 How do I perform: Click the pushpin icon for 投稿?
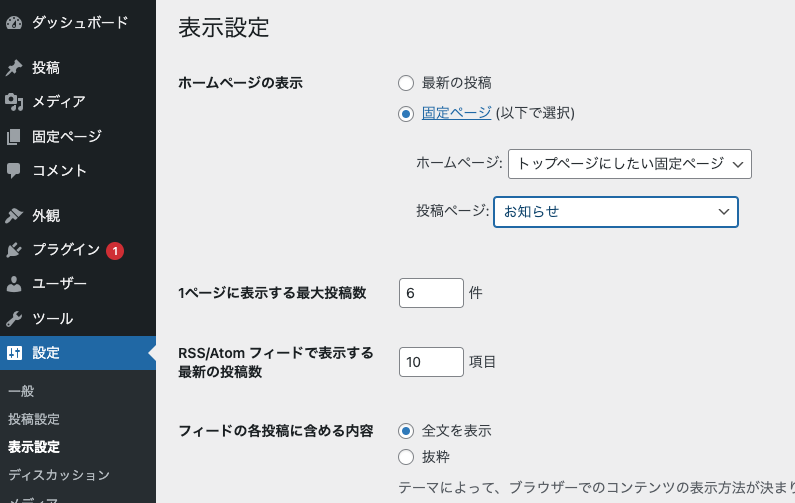14,68
